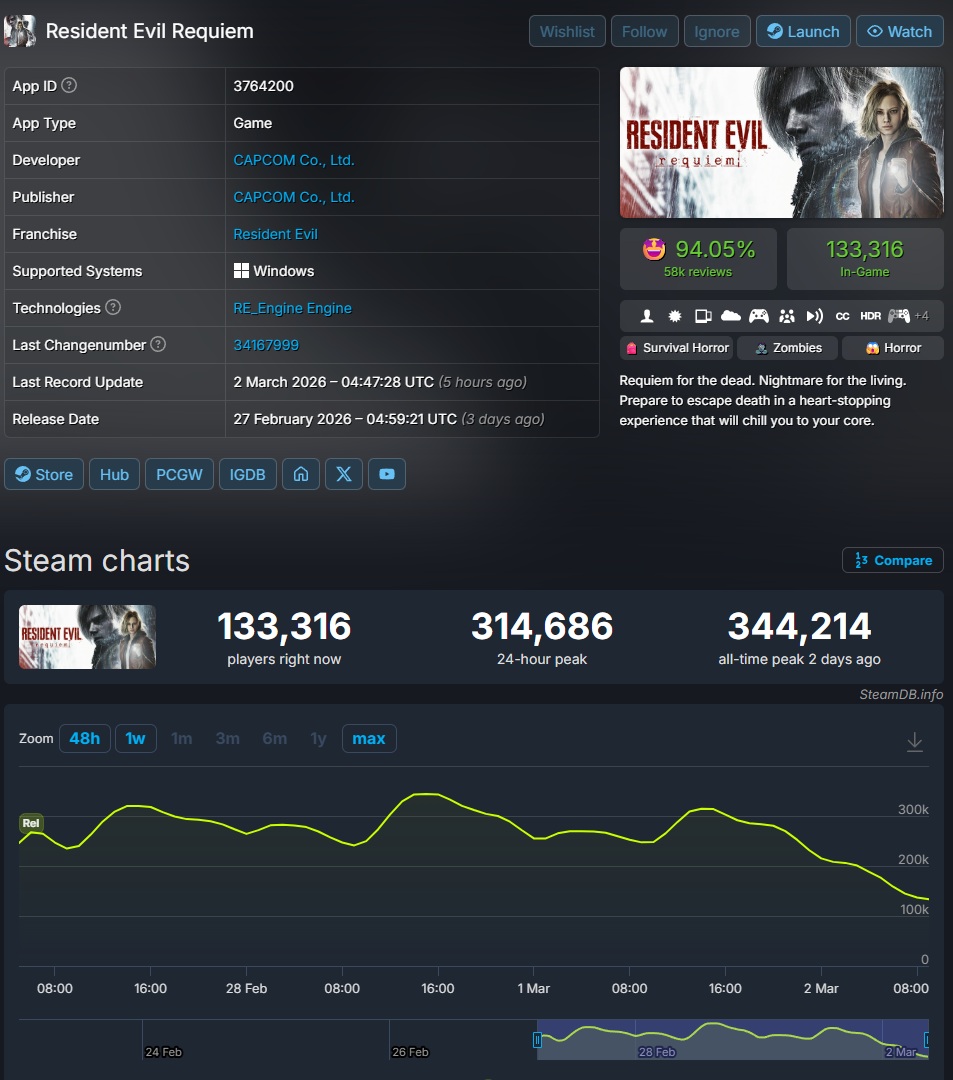The height and width of the screenshot is (1080, 953).
Task: Switch chart zoom to max
Action: click(x=369, y=738)
